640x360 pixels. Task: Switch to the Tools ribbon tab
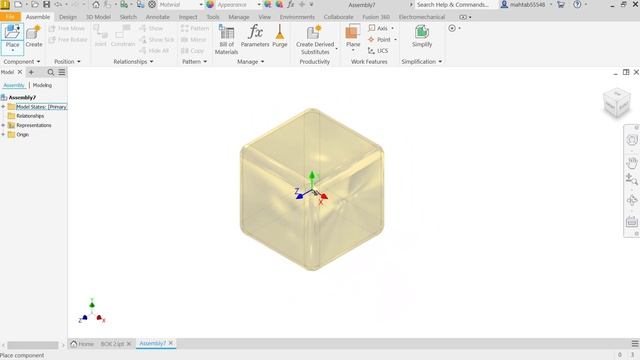[213, 17]
